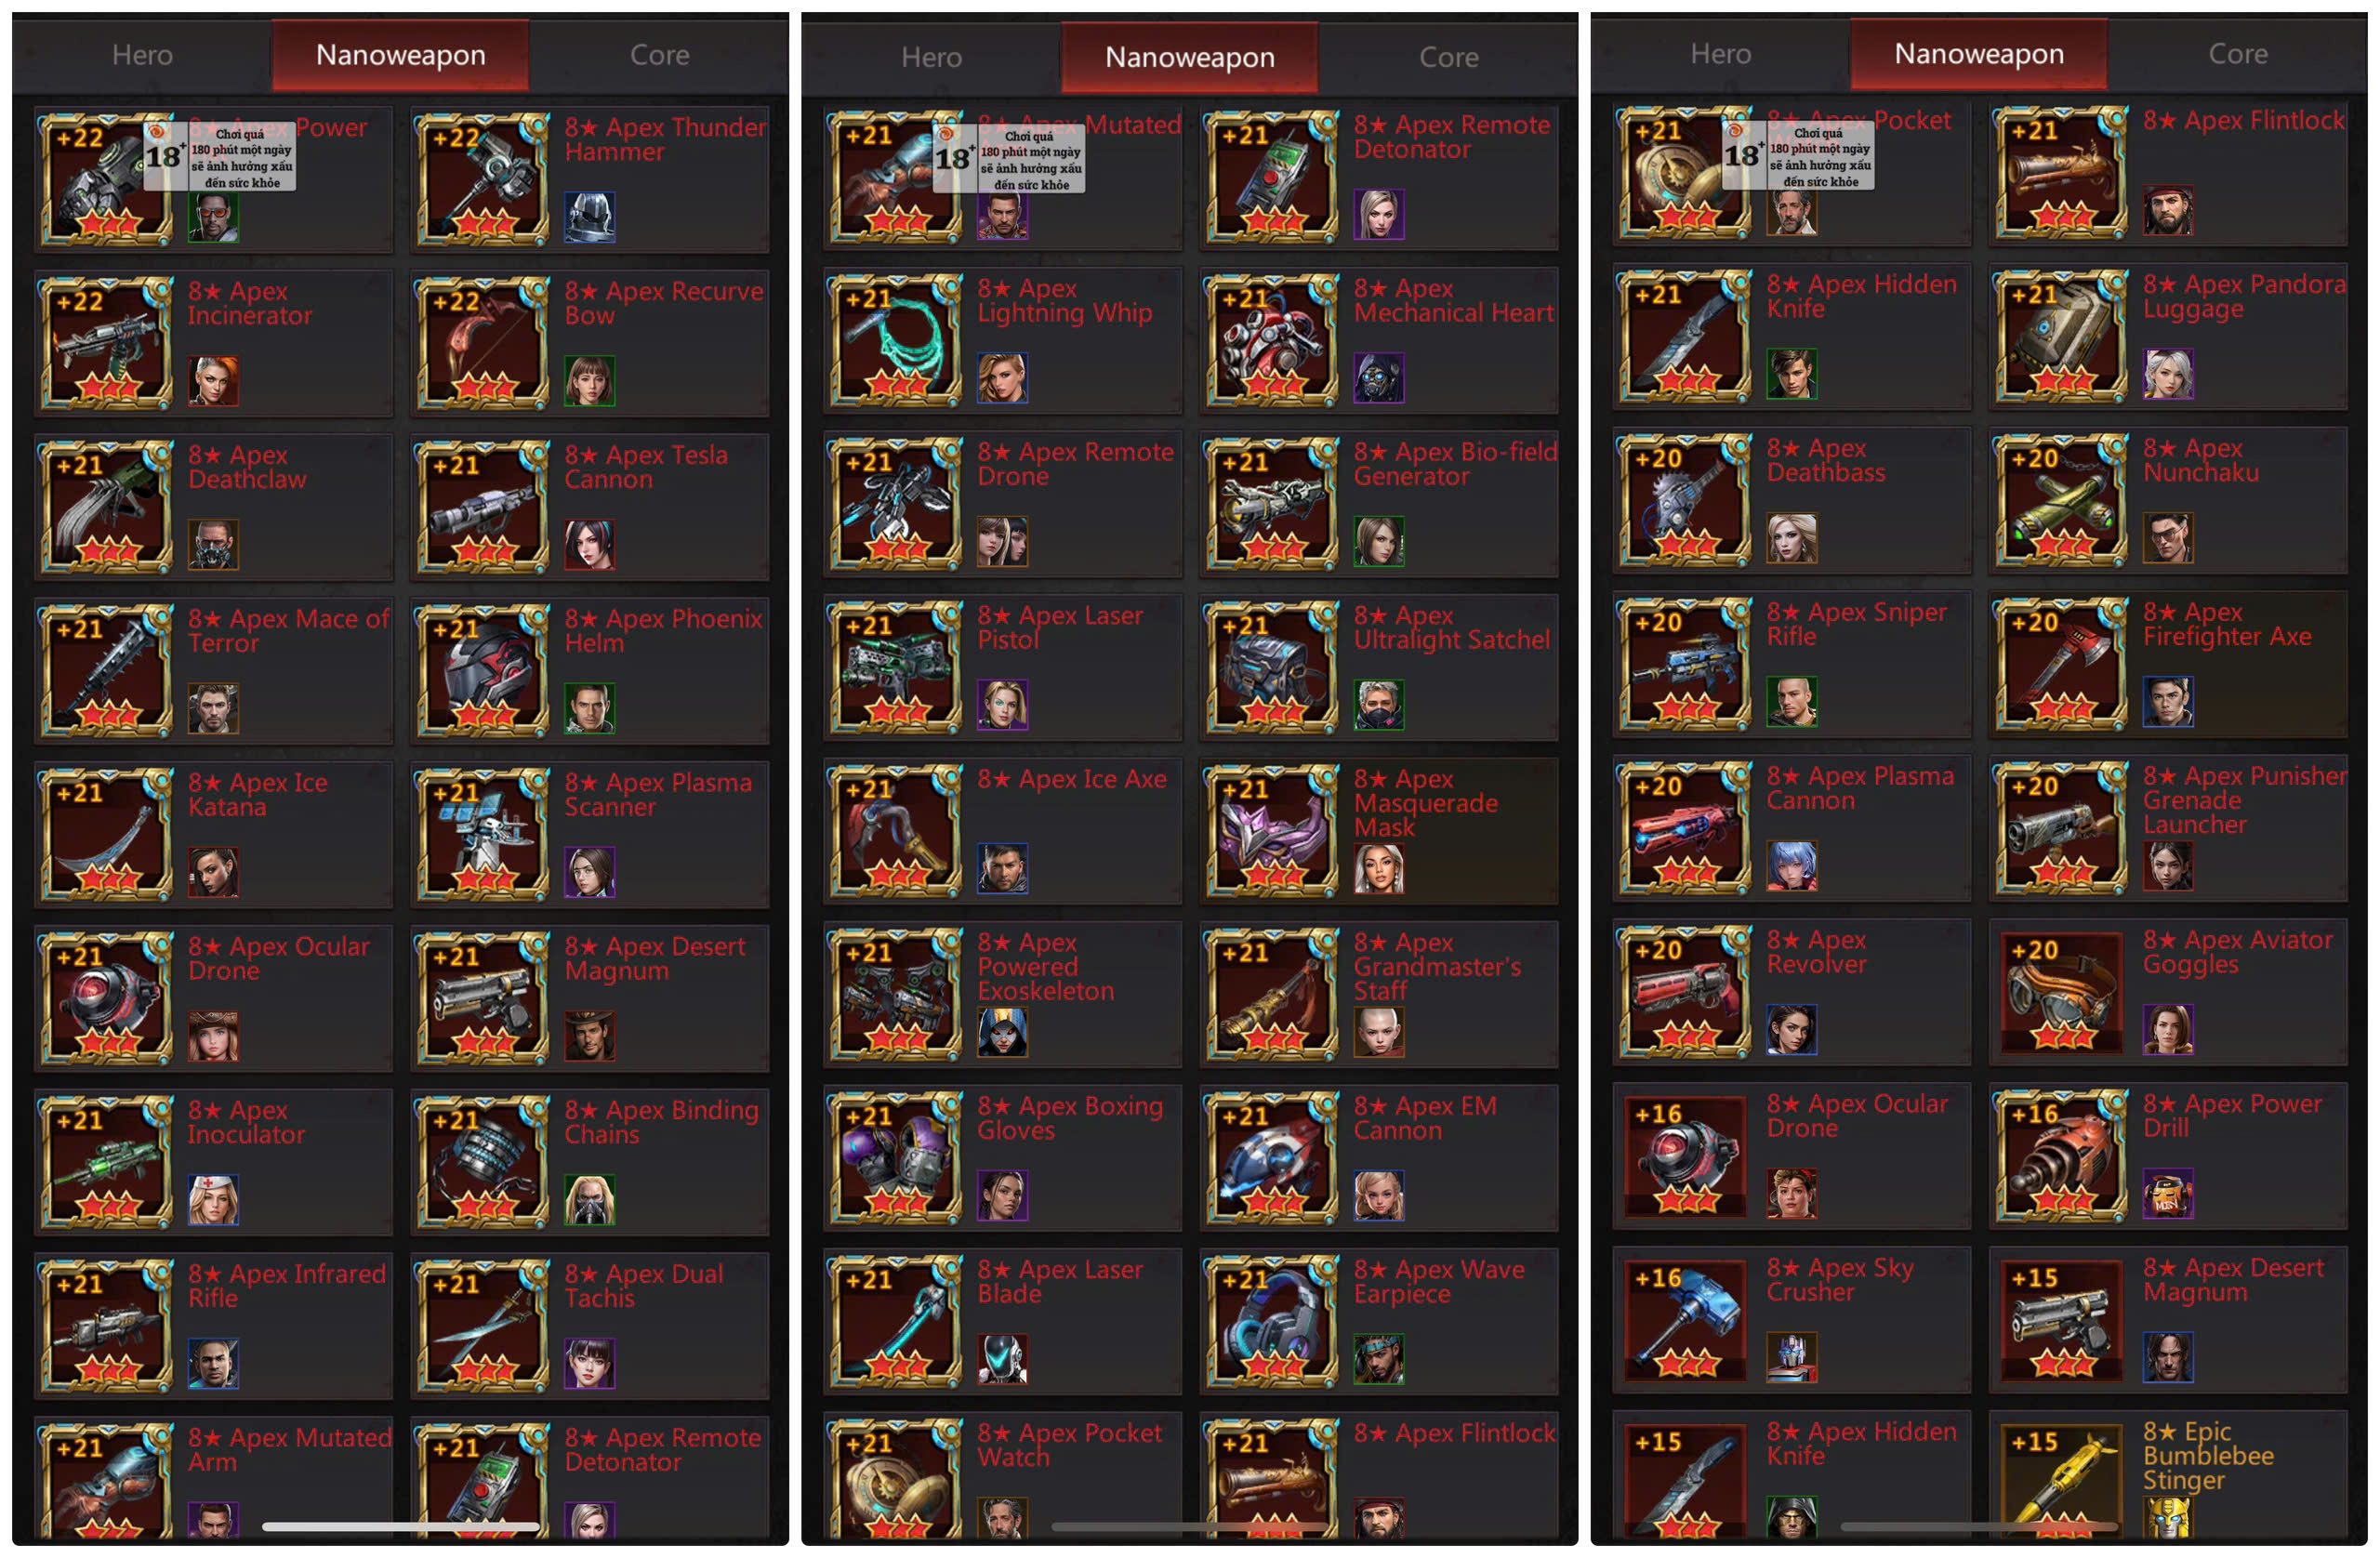This screenshot has width=2380, height=1558.
Task: Tap the Apex Sky Crusher hammer icon
Action: click(1686, 1320)
